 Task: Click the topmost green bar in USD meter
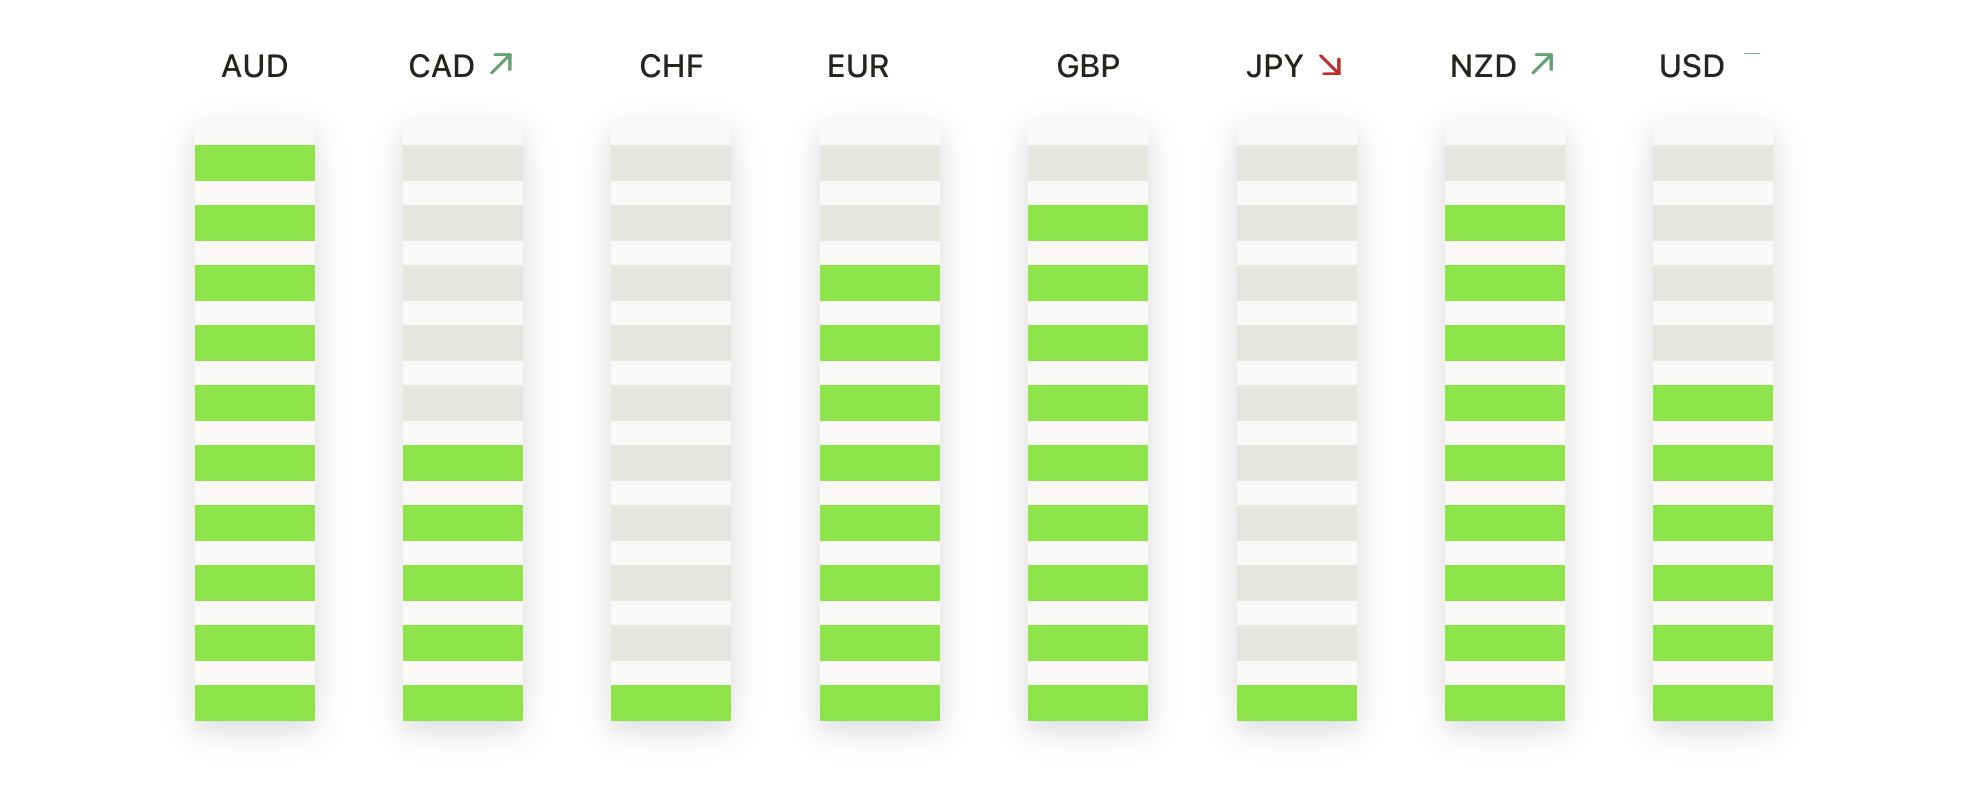tap(1712, 403)
